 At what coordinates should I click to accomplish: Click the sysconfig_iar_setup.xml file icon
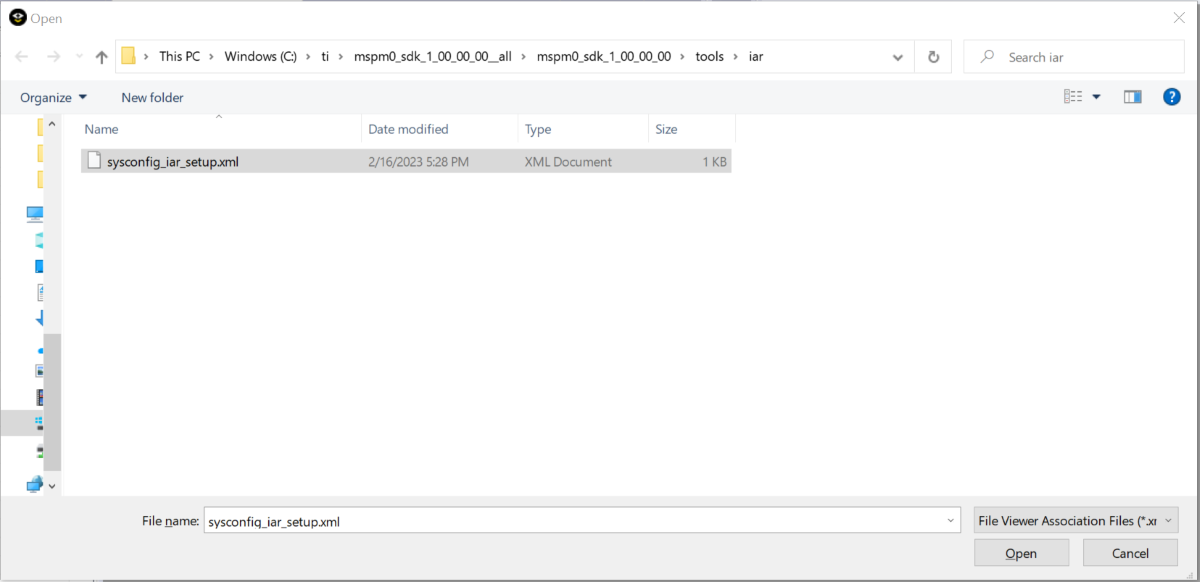(x=94, y=161)
